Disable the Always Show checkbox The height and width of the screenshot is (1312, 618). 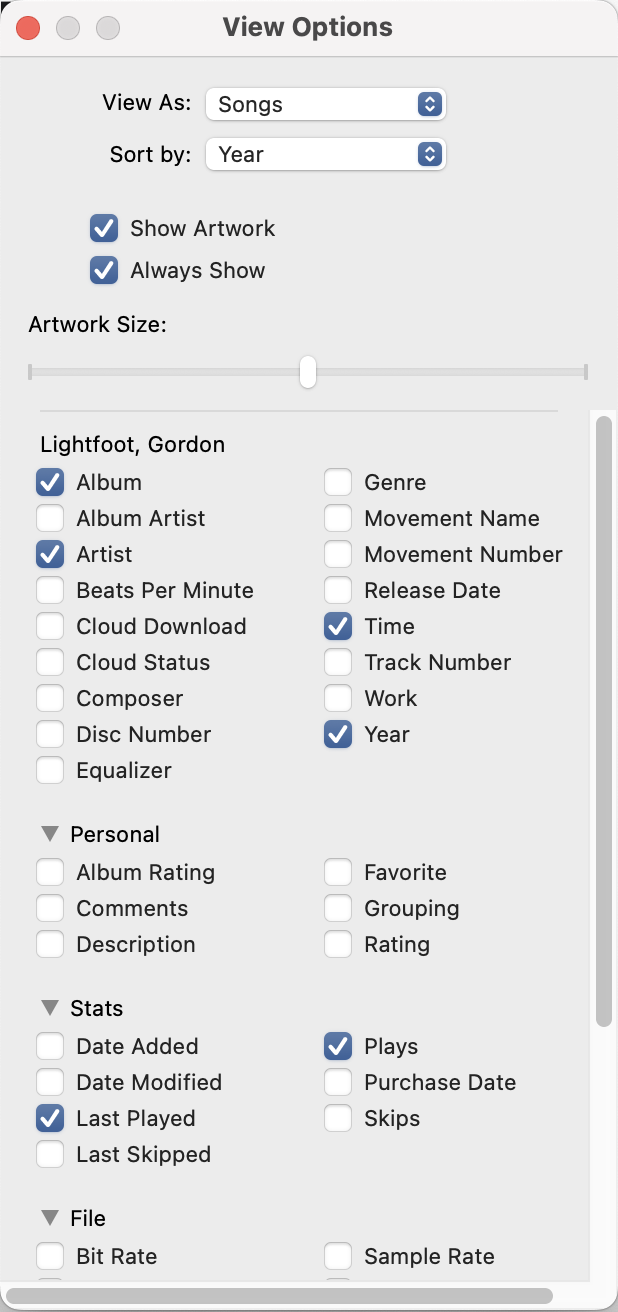[x=104, y=270]
